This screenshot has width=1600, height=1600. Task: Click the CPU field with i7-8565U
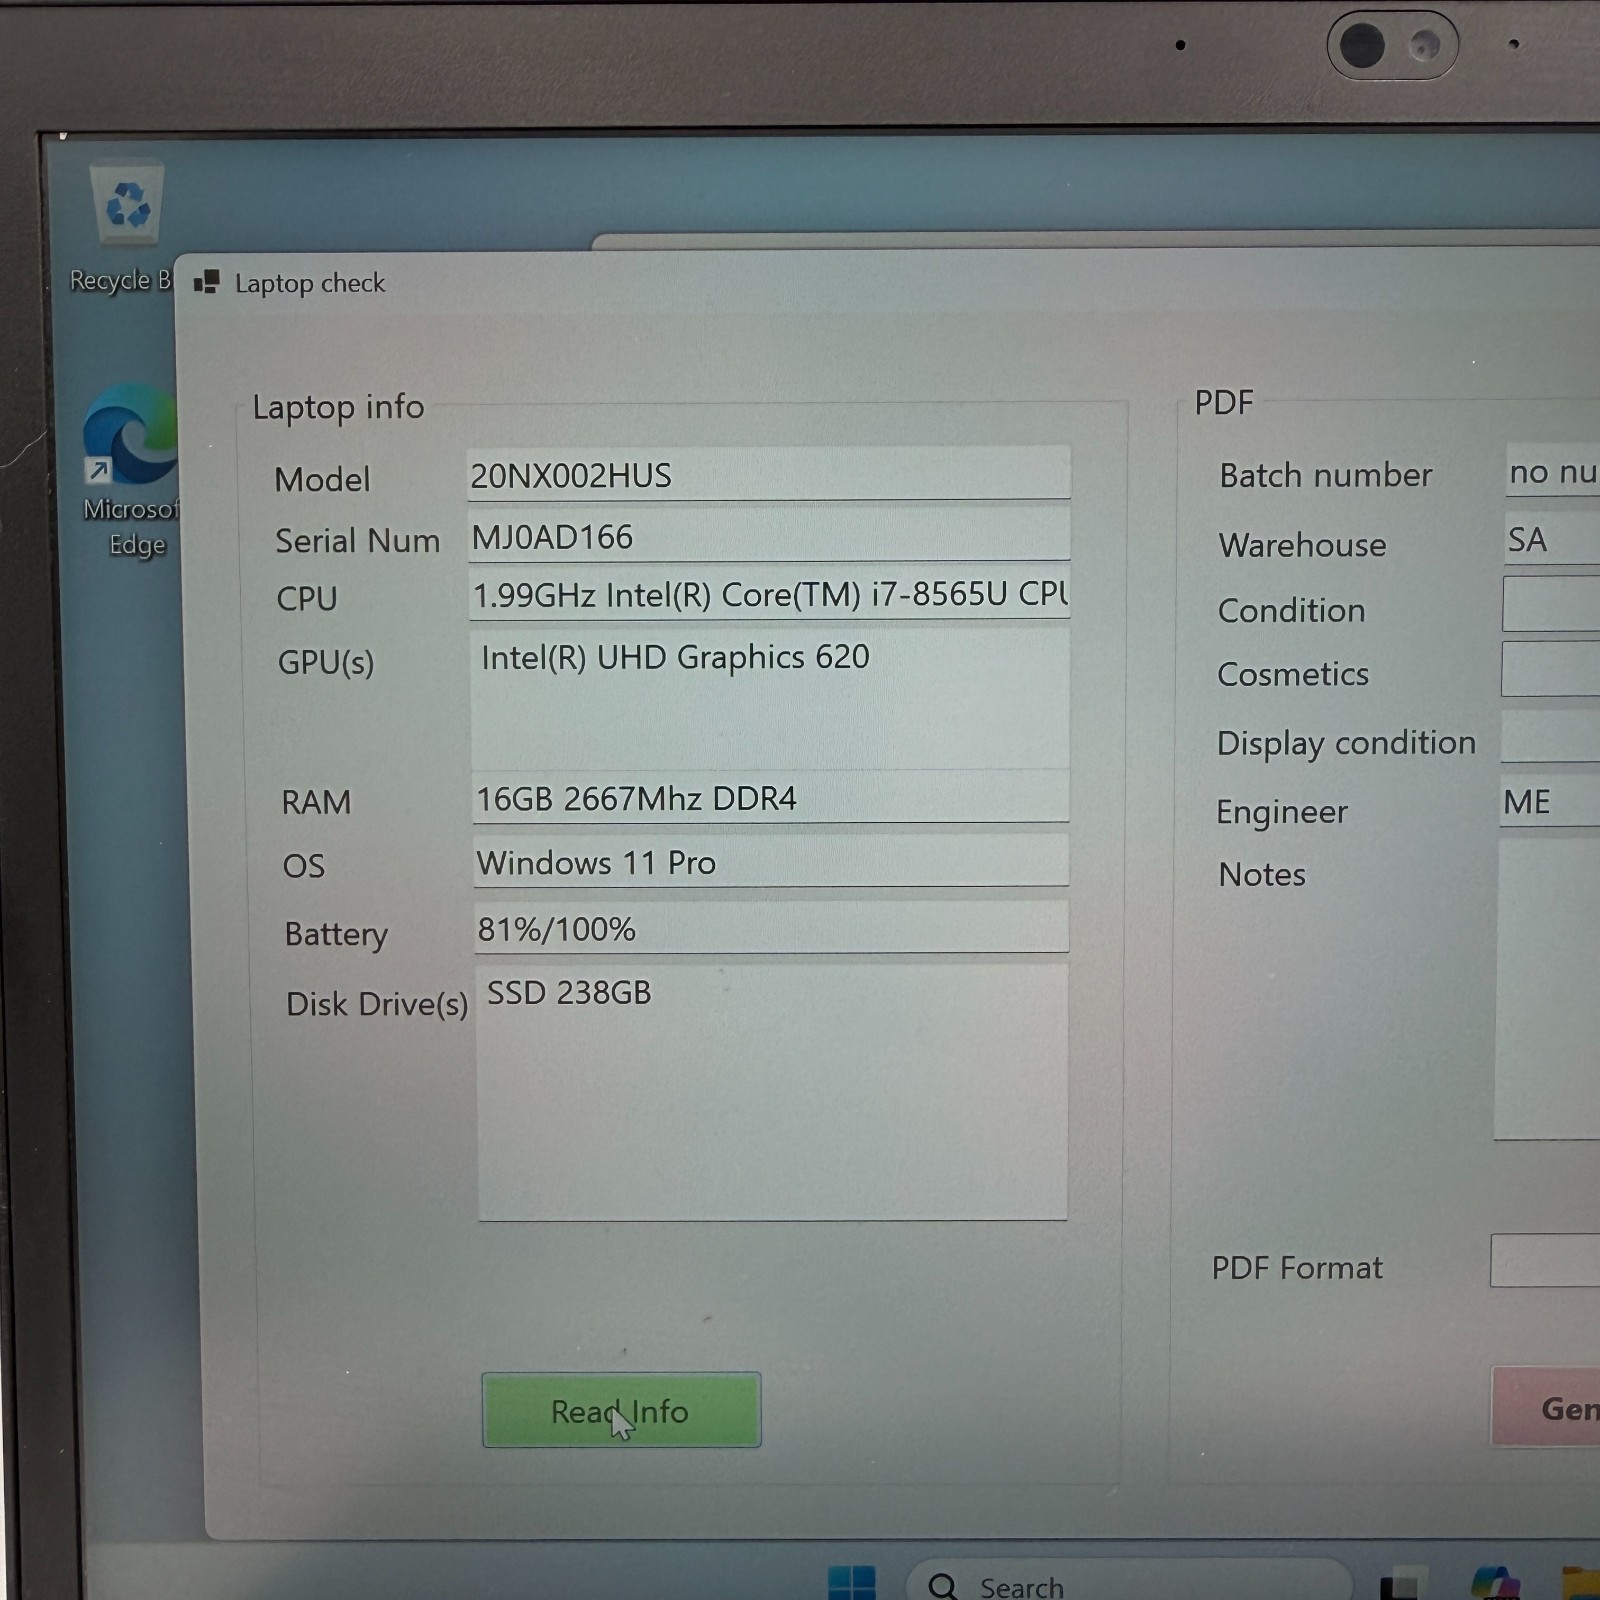pyautogui.click(x=769, y=594)
